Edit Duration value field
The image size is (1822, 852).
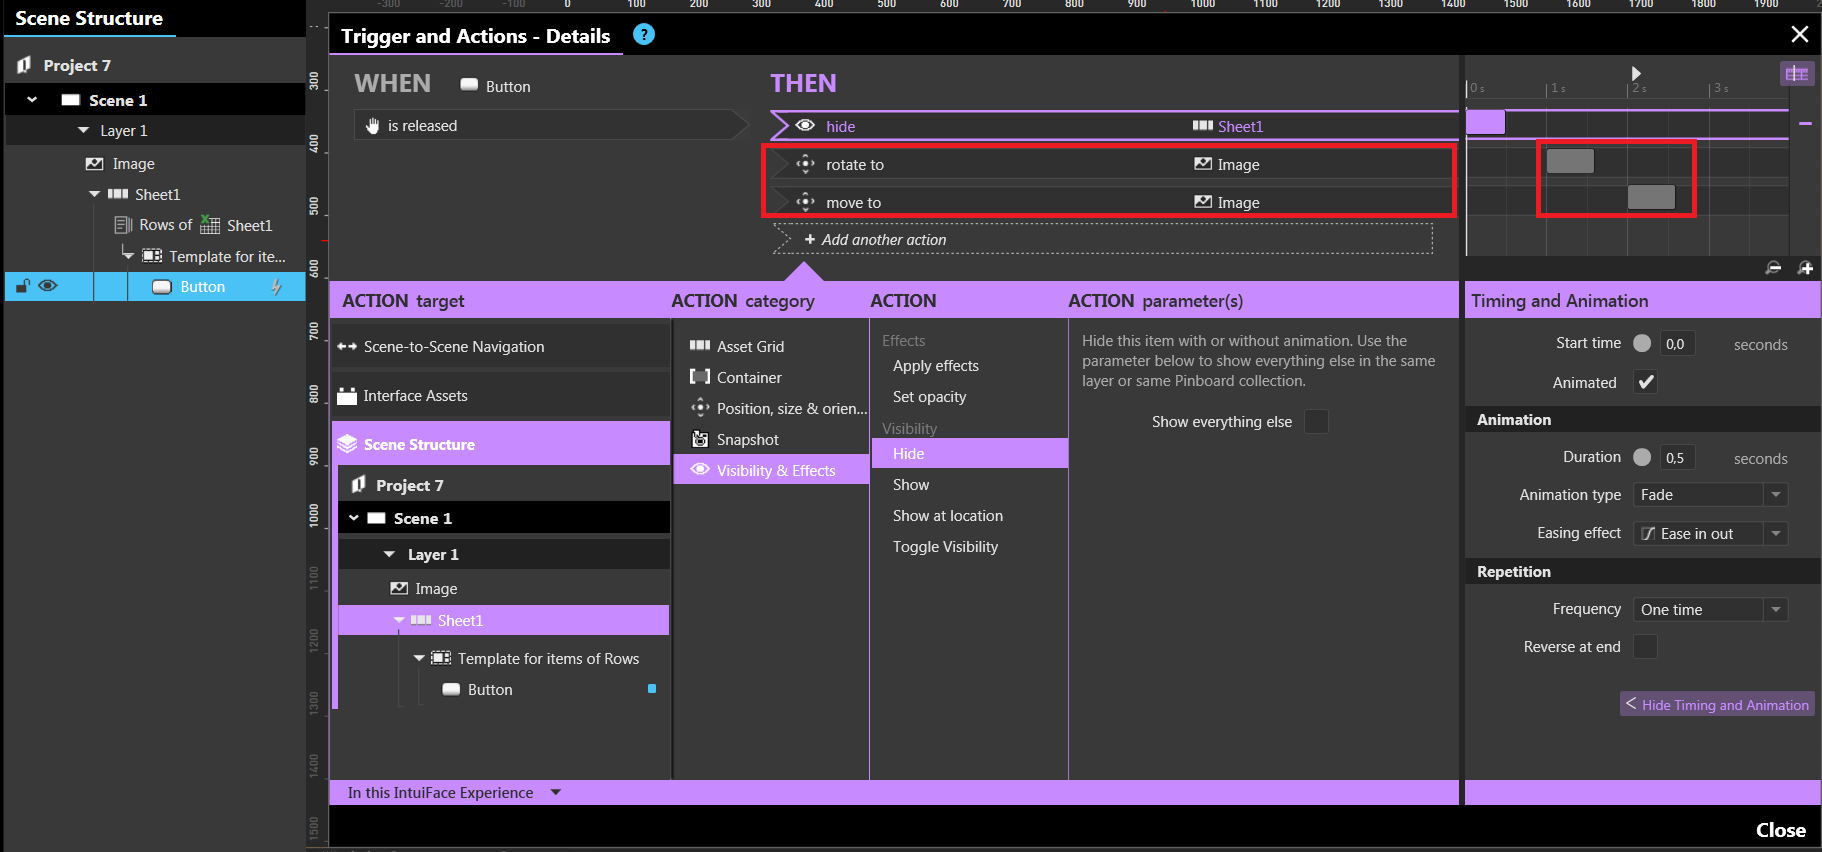point(1677,458)
